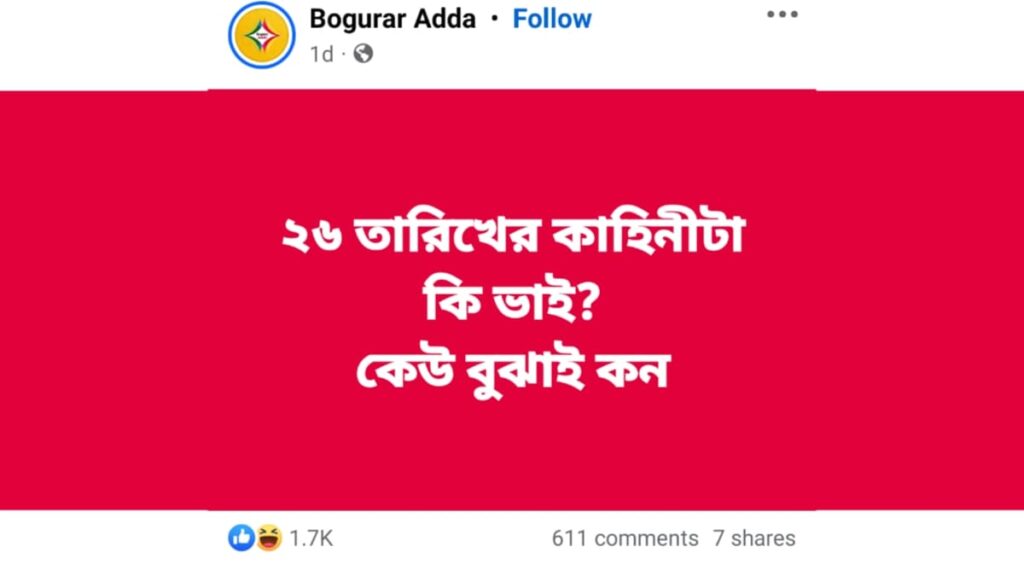Click the globe public audience icon
1024x576 pixels.
click(x=363, y=54)
